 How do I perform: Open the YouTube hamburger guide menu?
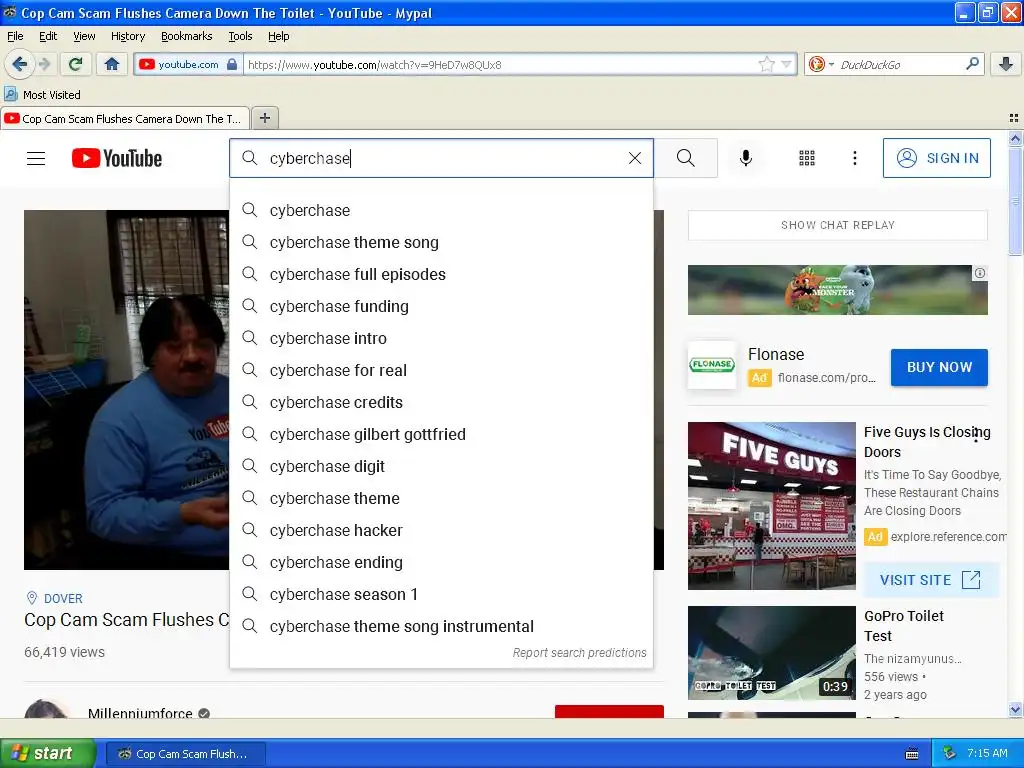tap(36, 158)
